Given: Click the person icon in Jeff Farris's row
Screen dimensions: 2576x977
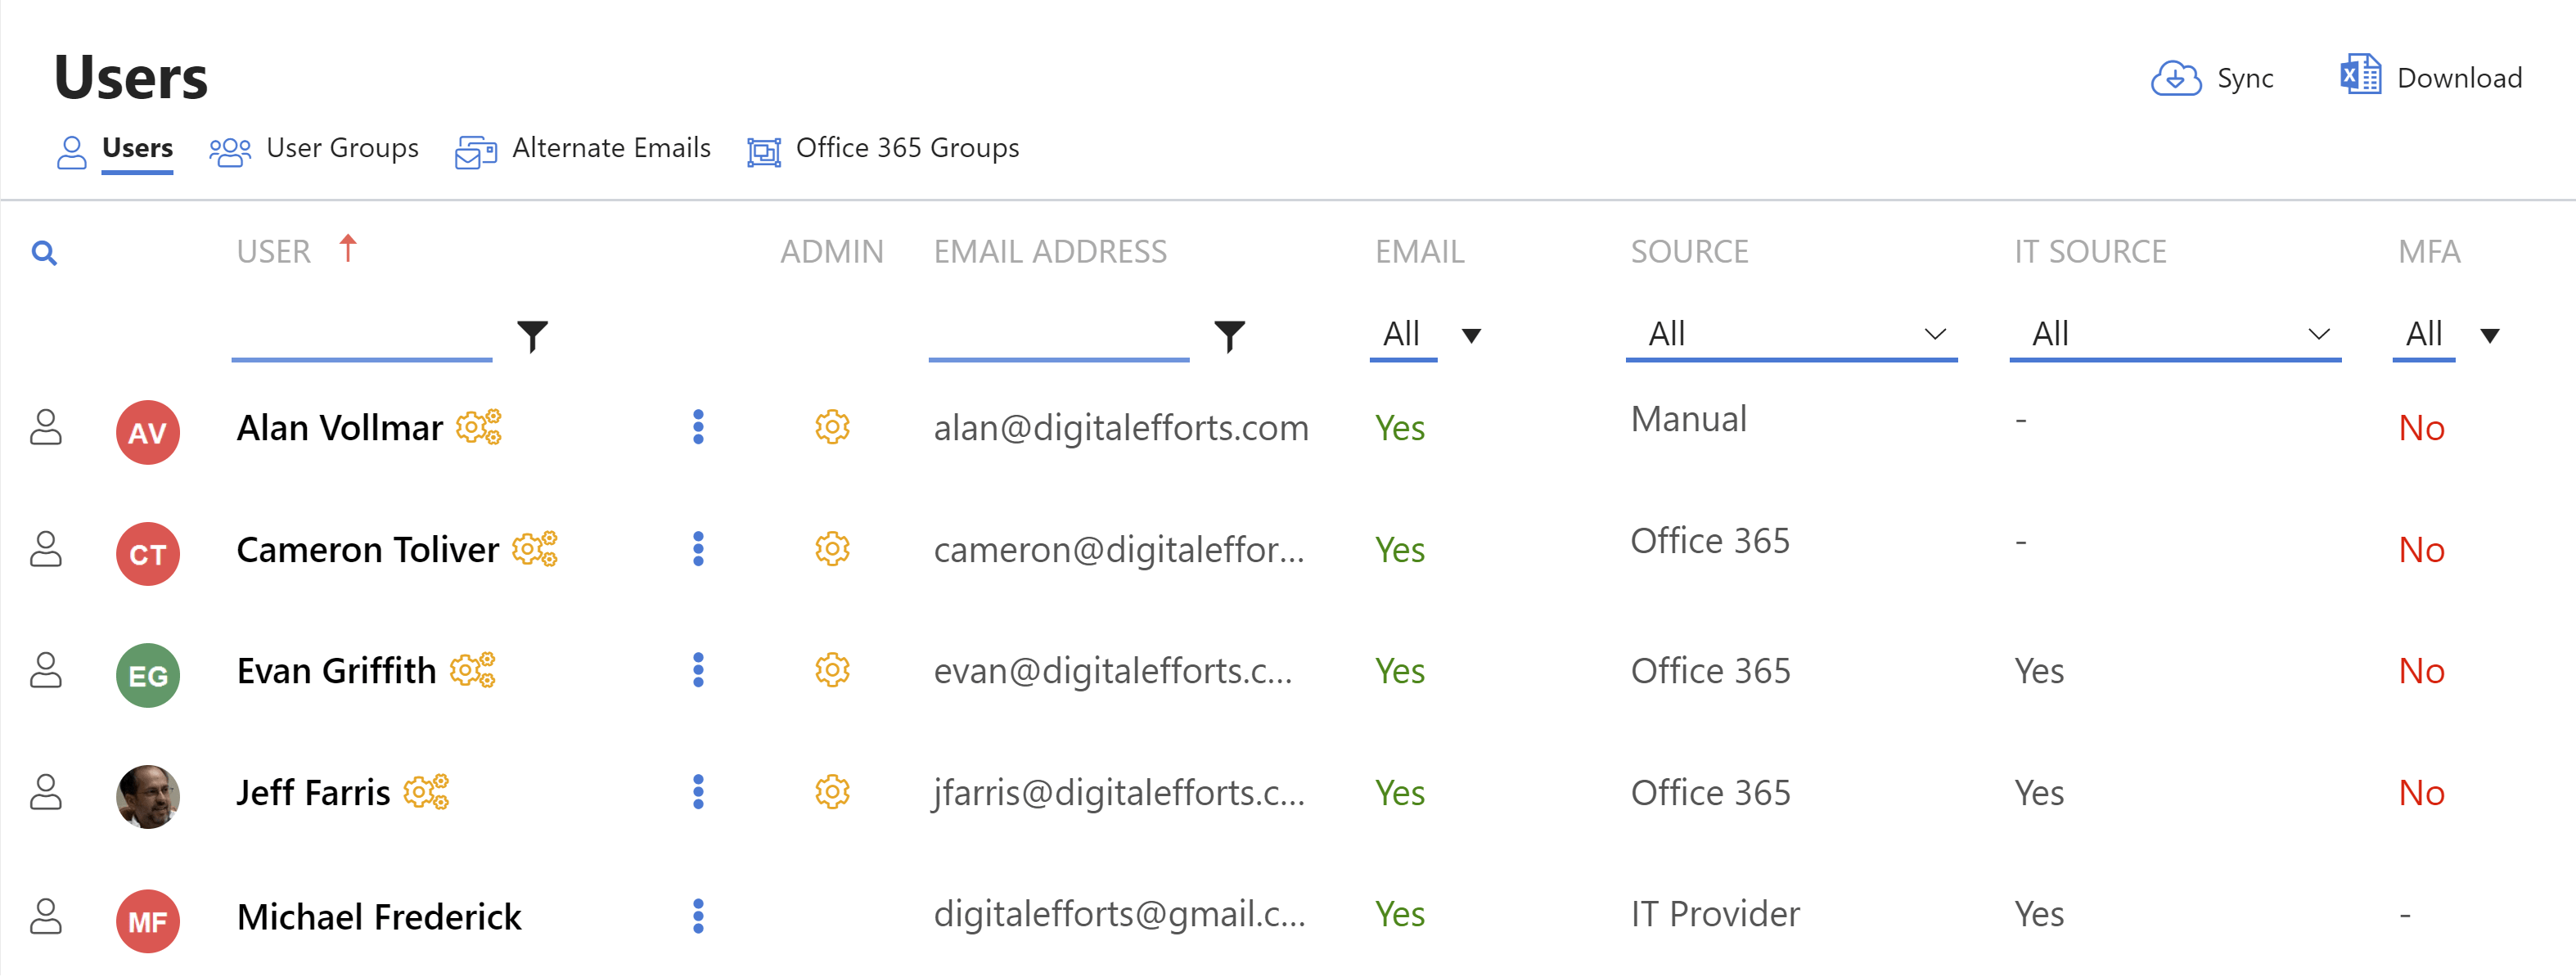Looking at the screenshot, I should click(46, 792).
